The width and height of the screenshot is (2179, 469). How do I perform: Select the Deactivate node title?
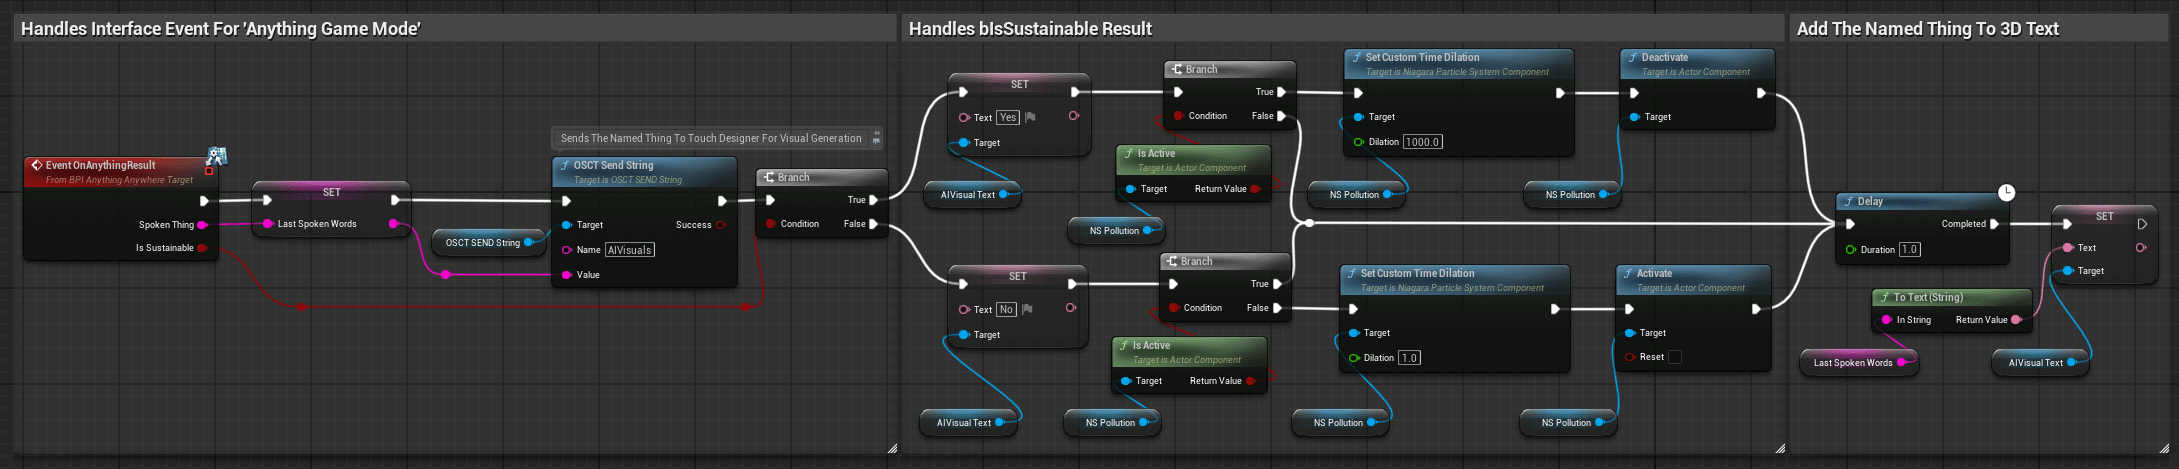coord(1664,57)
